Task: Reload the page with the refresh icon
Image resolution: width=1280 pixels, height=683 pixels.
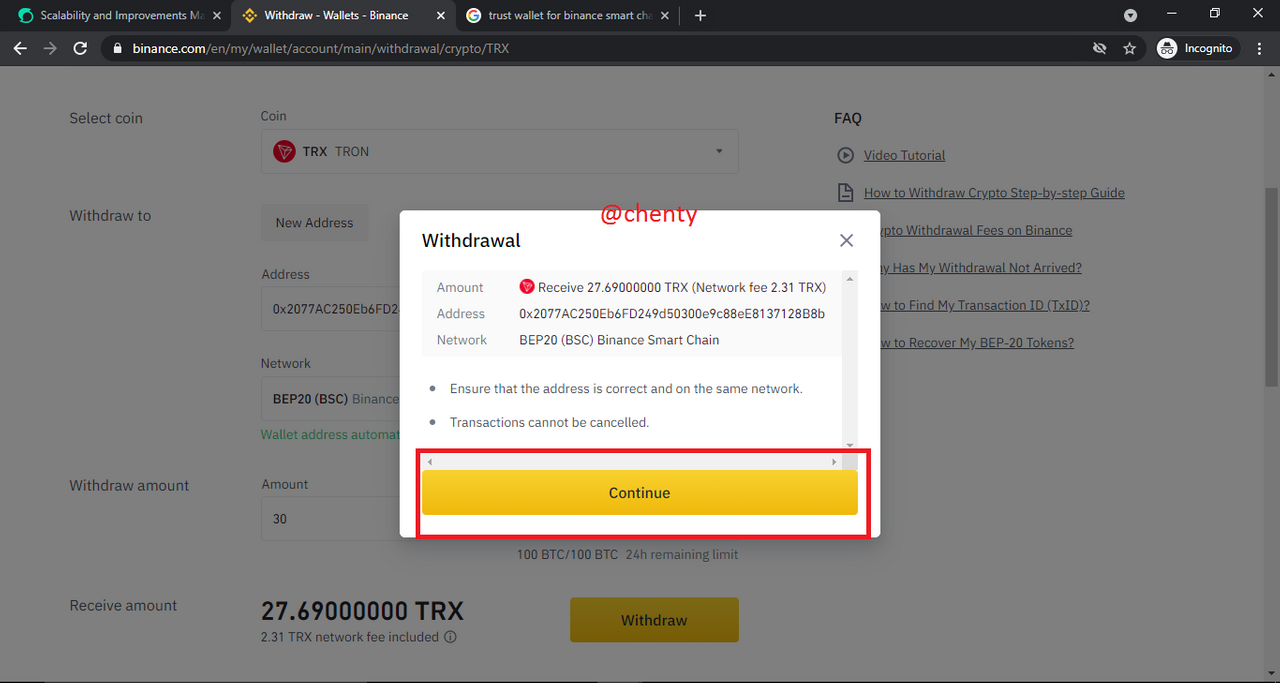Action: (x=81, y=48)
